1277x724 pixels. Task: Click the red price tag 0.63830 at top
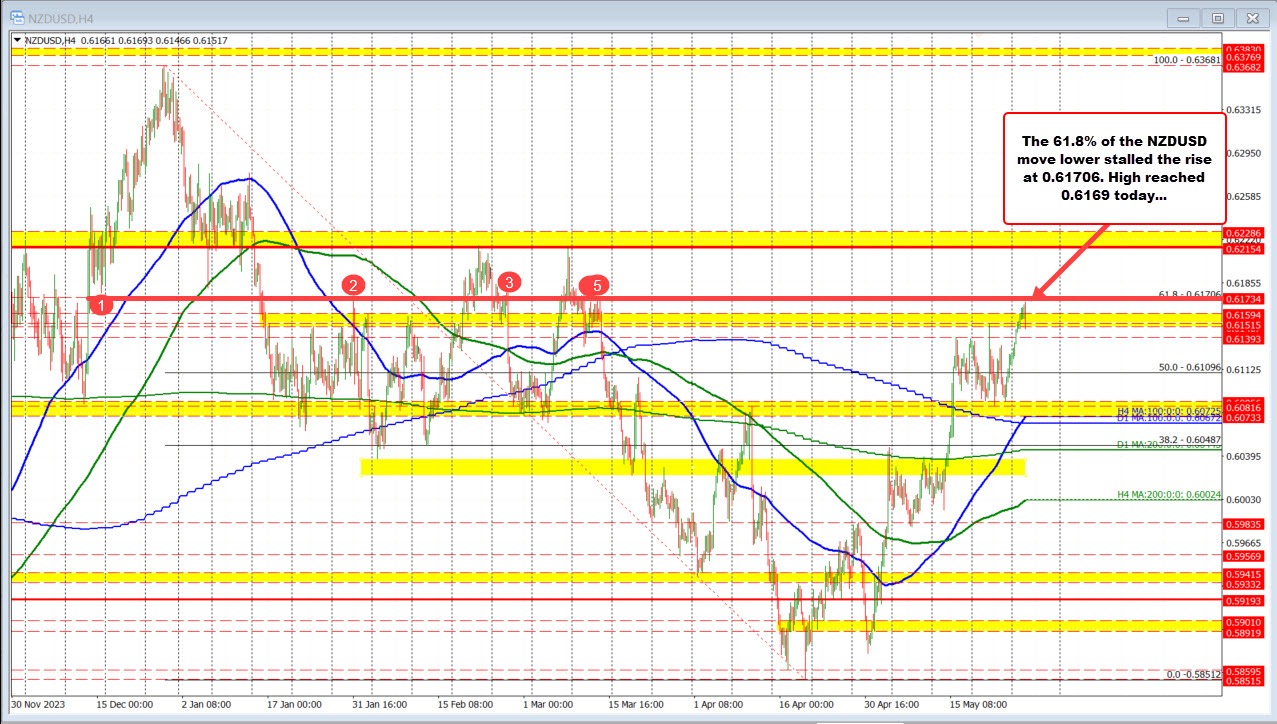pyautogui.click(x=1243, y=47)
